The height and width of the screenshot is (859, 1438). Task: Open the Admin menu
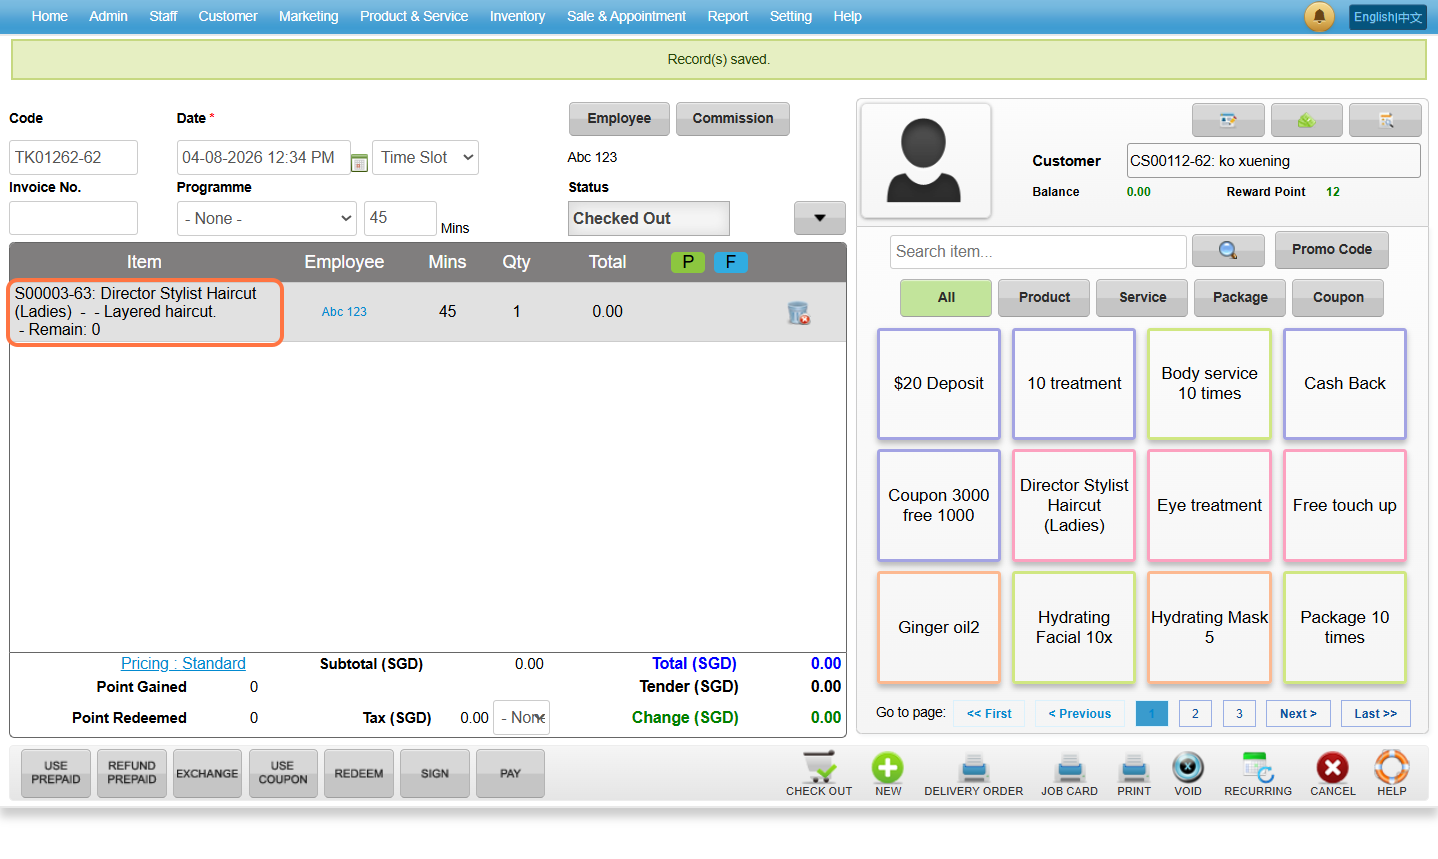(x=108, y=16)
